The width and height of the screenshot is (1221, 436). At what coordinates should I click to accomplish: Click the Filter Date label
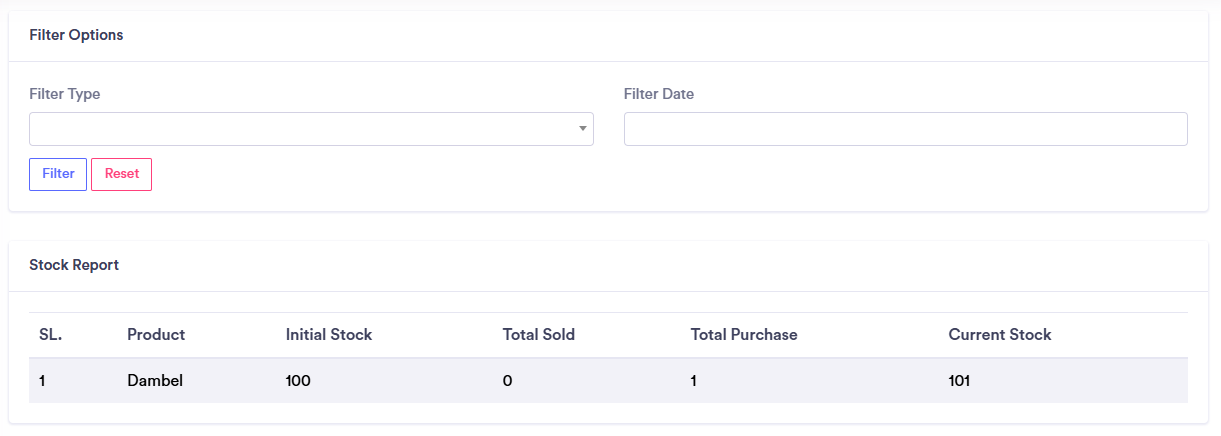(x=658, y=94)
